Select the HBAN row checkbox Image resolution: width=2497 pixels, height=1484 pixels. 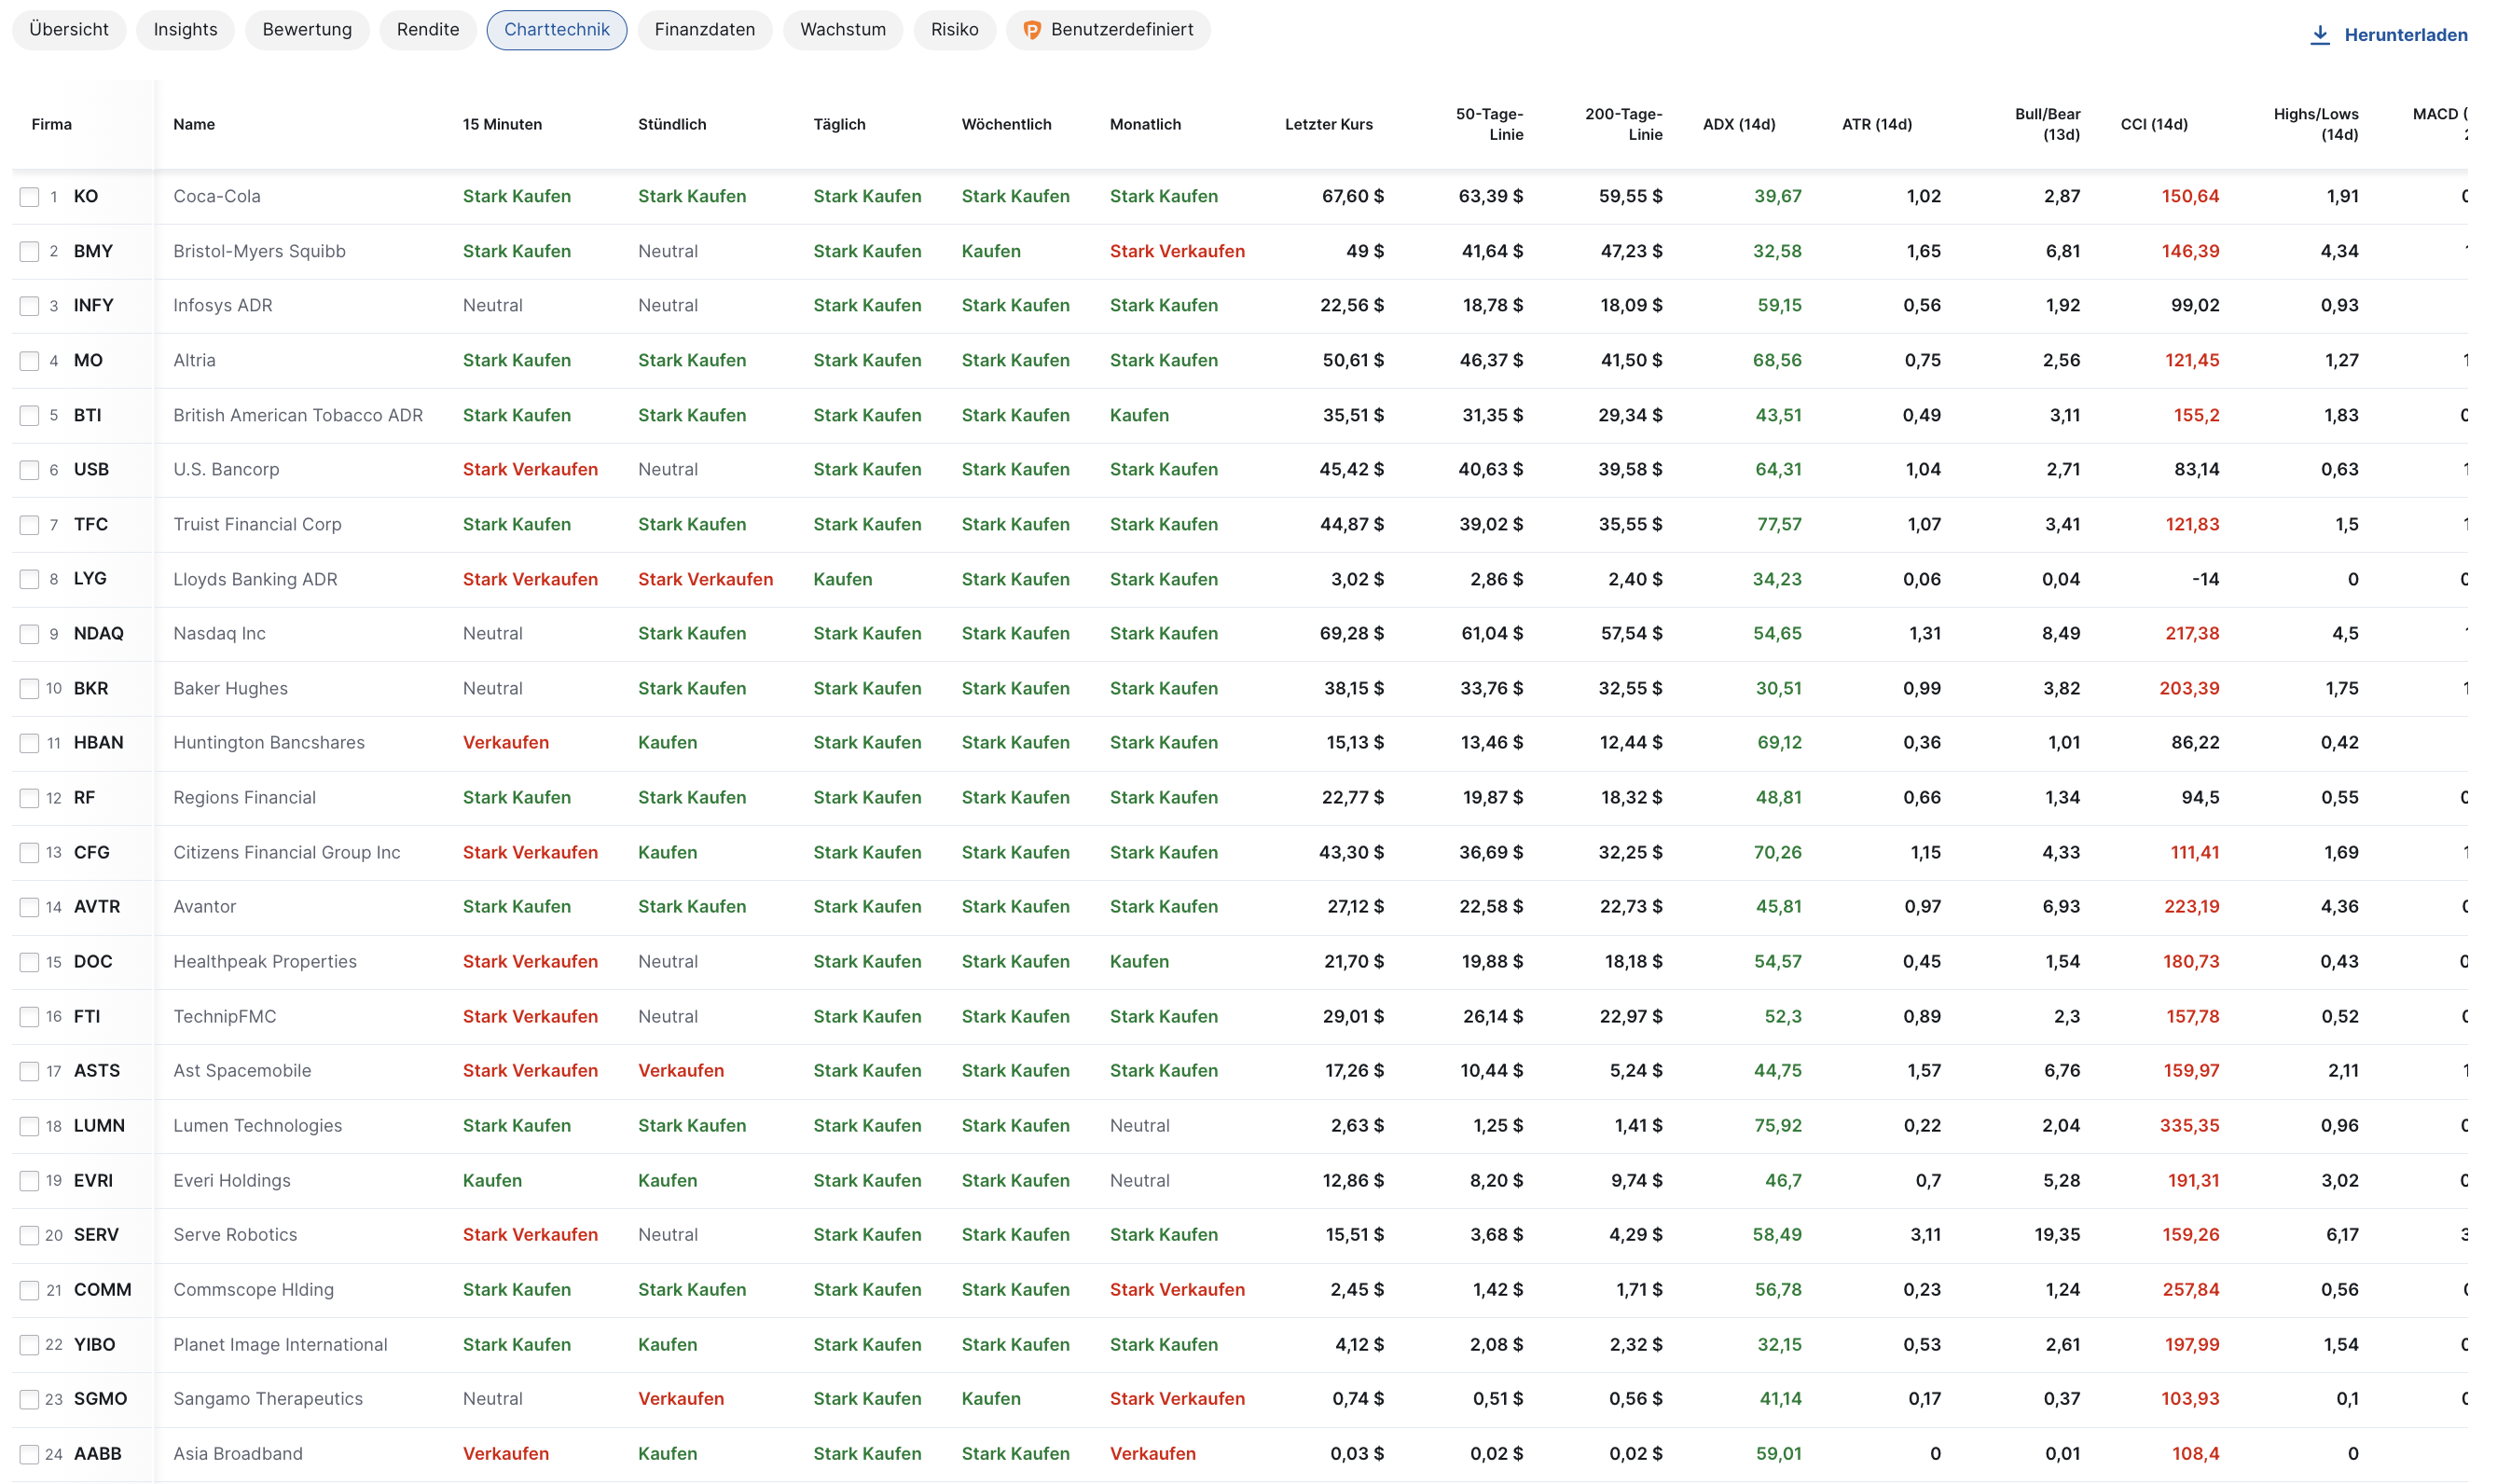[29, 743]
